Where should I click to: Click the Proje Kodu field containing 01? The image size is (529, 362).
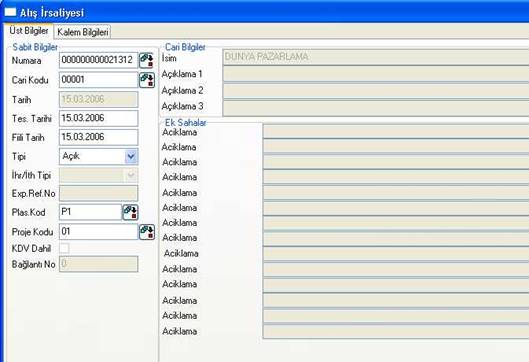pyautogui.click(x=99, y=231)
